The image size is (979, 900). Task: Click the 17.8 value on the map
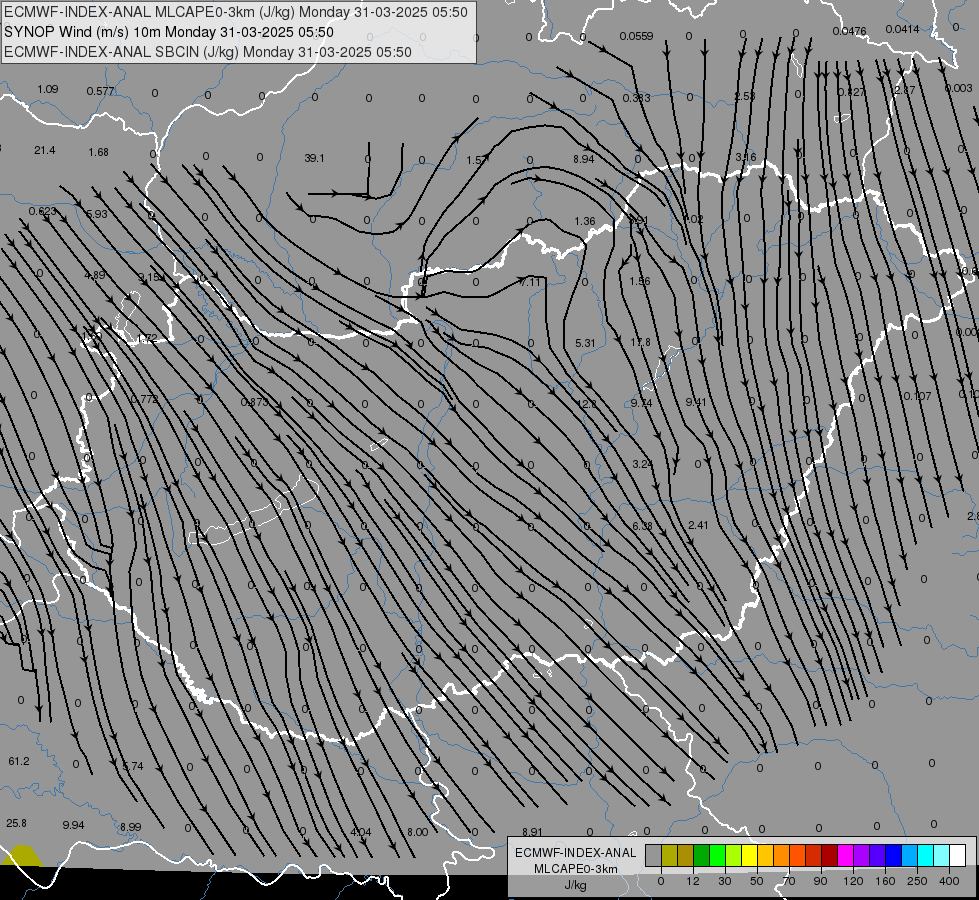640,342
